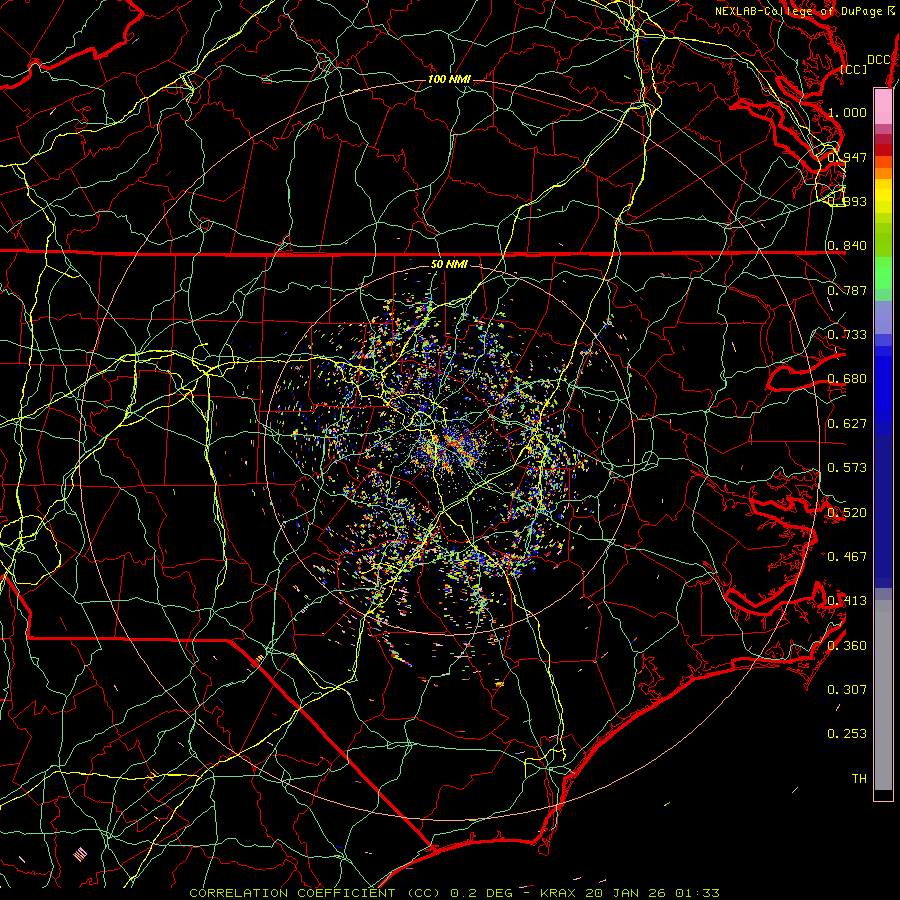Click the 0.680 scale value
Viewport: 900px width, 900px height.
pyautogui.click(x=847, y=379)
